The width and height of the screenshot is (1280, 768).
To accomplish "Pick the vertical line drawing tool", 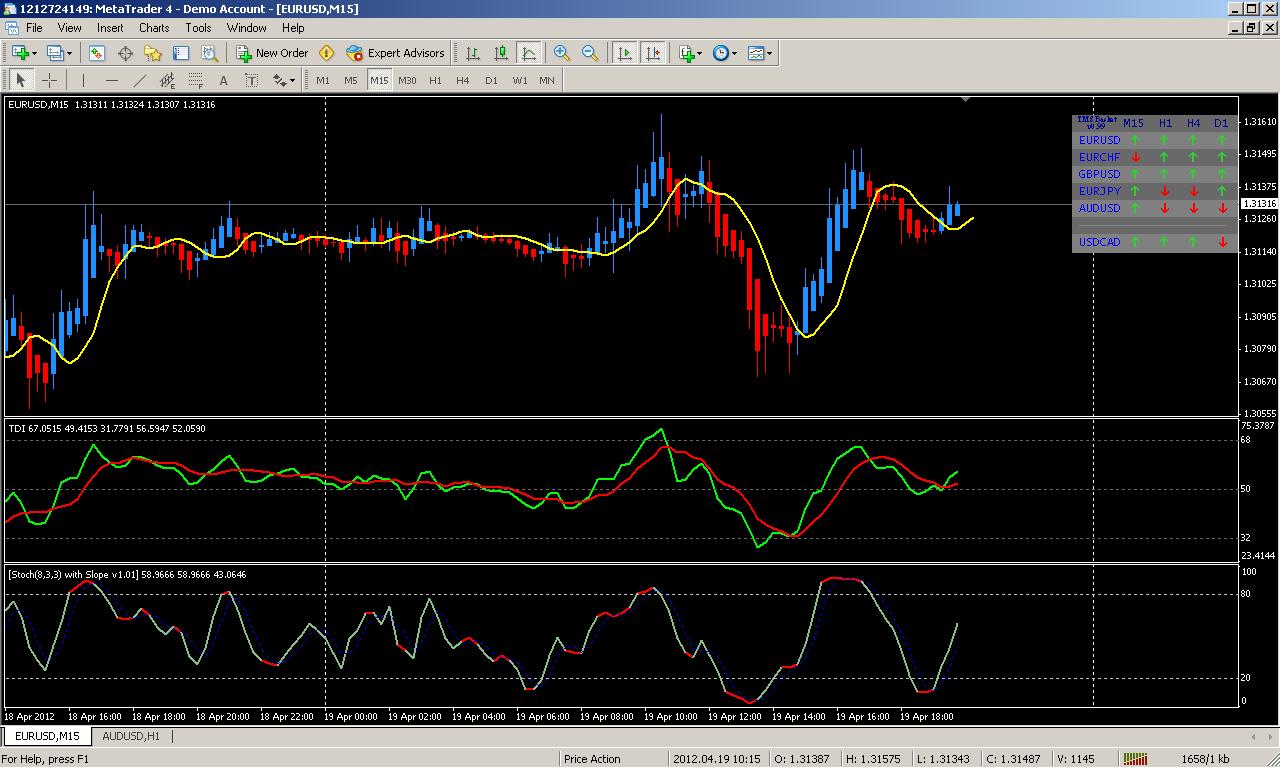I will [x=83, y=80].
